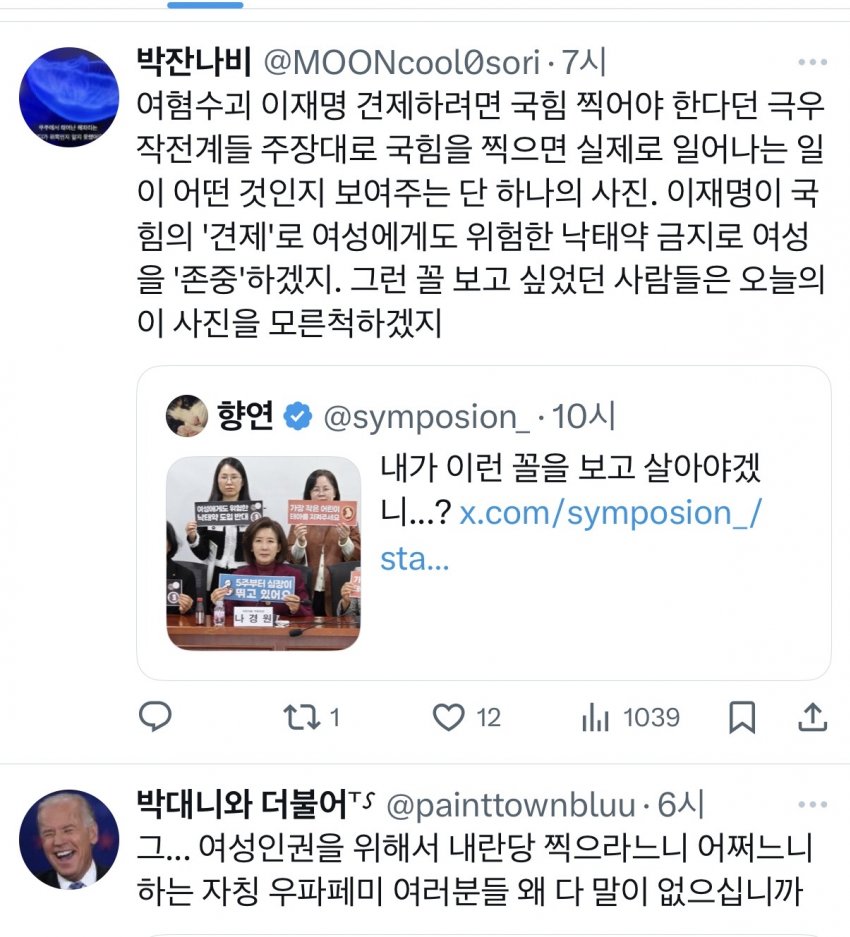Viewport: 850px width, 937px height.
Task: Bookmark 박잔나비's tweet
Action: [x=742, y=717]
